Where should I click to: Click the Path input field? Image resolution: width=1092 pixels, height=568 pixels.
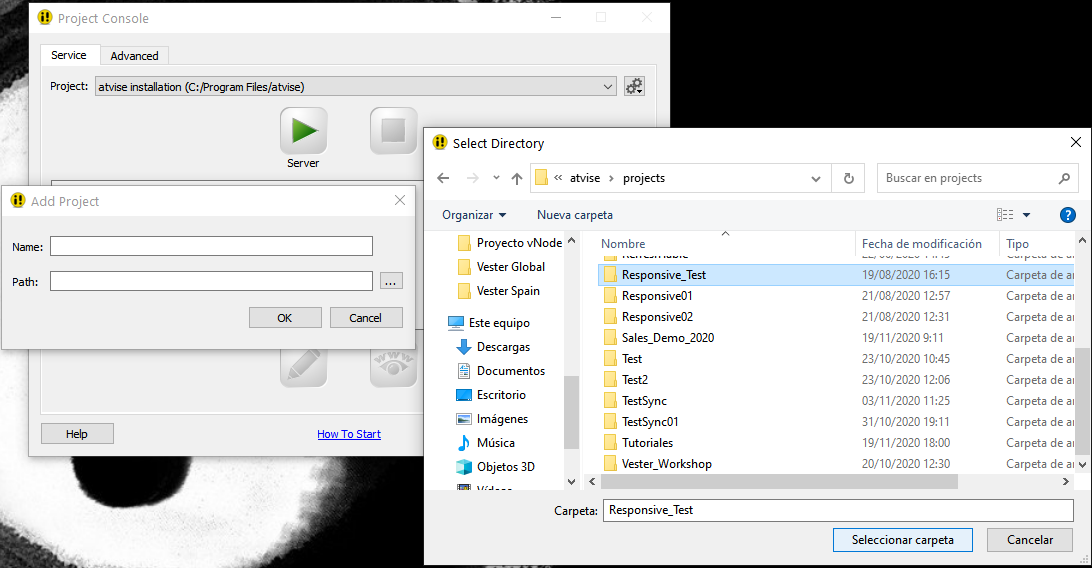211,281
